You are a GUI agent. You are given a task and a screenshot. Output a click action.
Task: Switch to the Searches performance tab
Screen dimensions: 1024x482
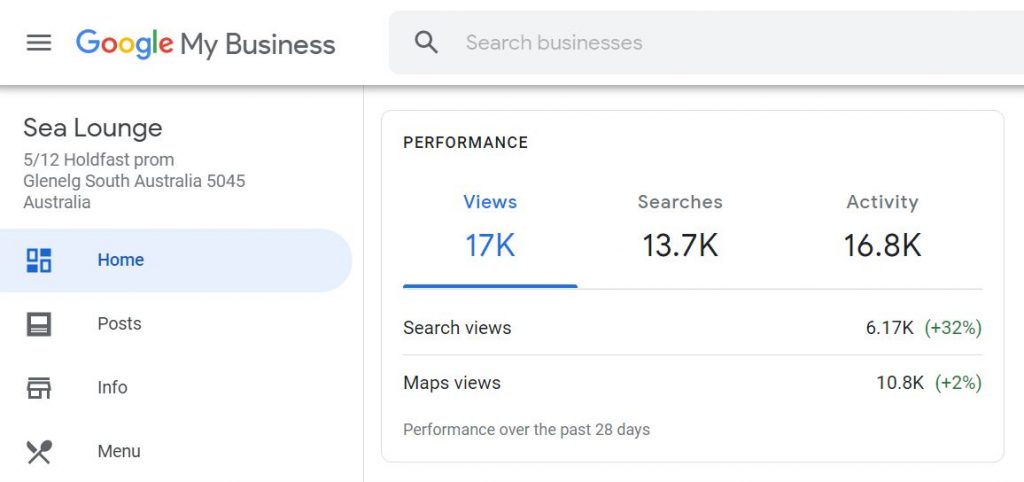click(x=680, y=228)
